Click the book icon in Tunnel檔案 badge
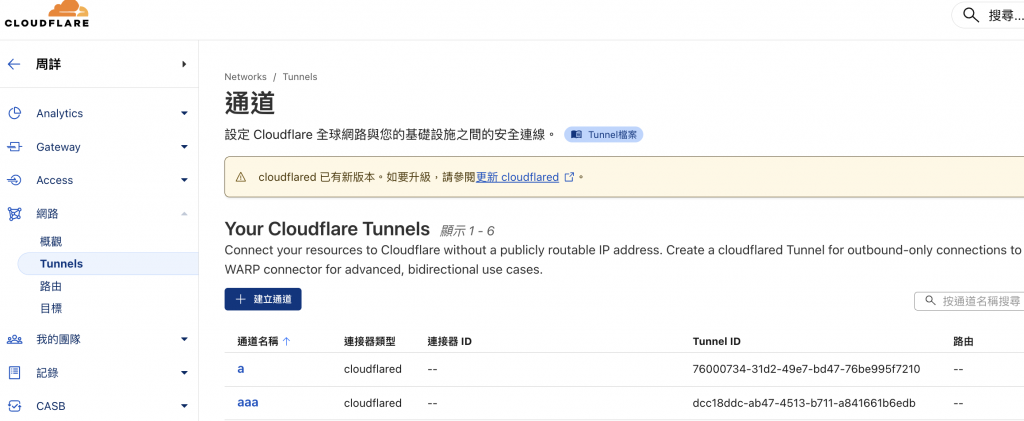 [x=576, y=134]
